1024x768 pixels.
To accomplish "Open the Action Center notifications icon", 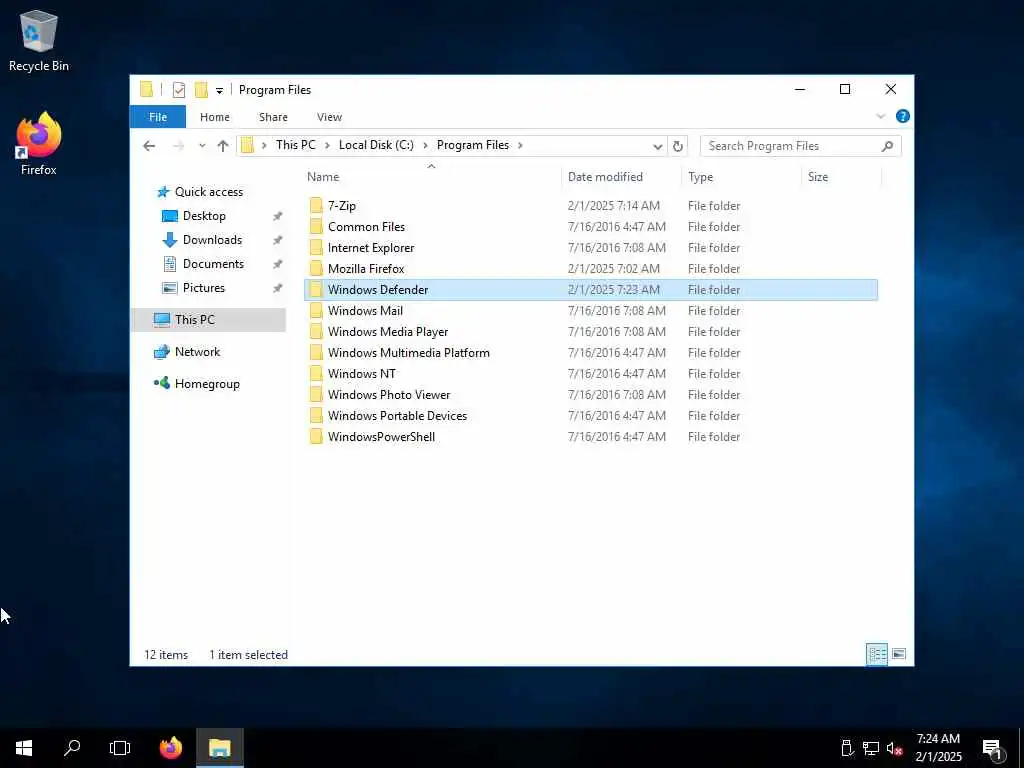I will (x=992, y=749).
